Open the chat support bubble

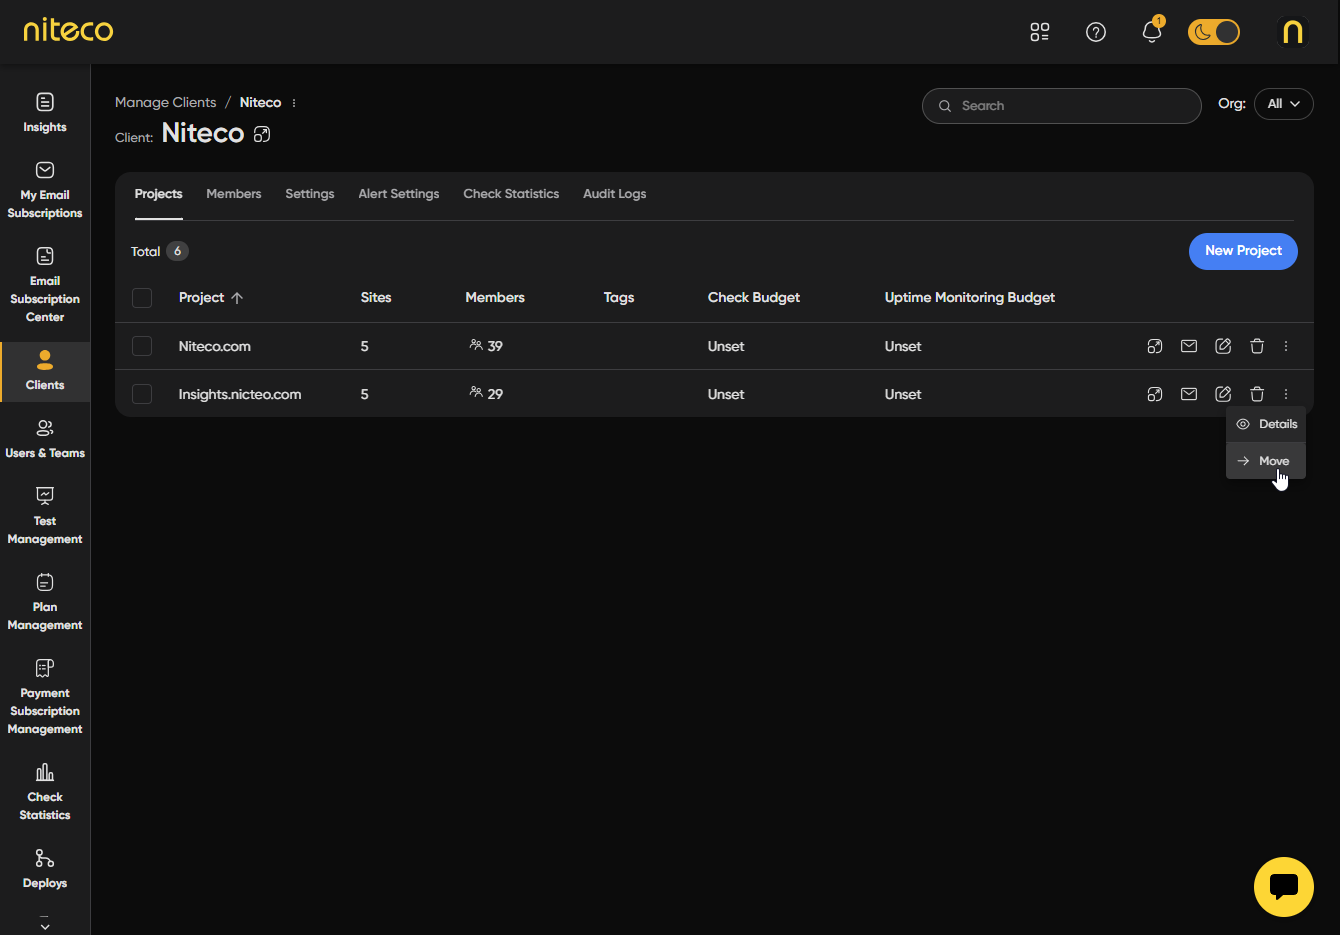point(1283,887)
